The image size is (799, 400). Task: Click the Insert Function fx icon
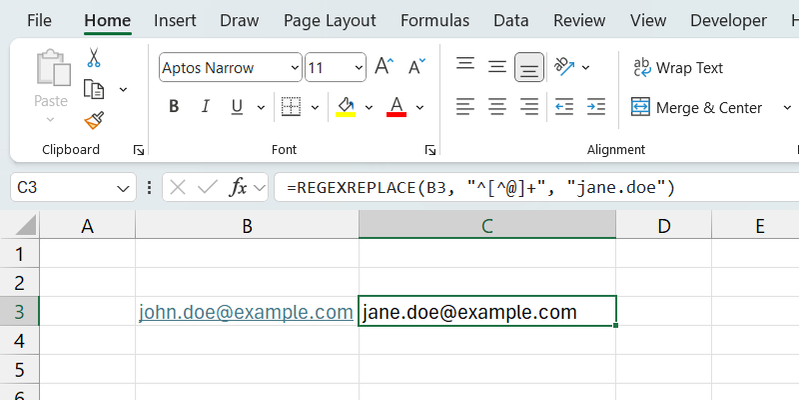pos(239,187)
